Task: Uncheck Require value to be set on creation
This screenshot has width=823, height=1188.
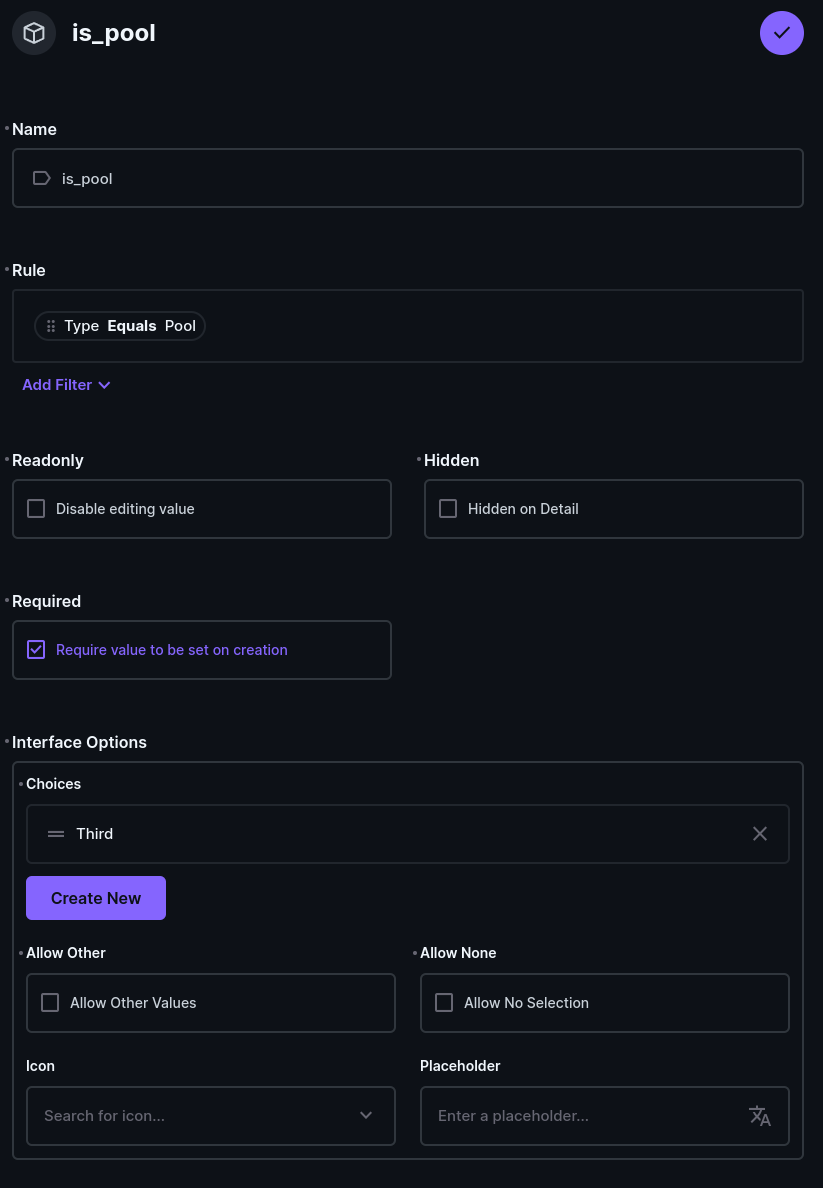Action: (x=36, y=649)
